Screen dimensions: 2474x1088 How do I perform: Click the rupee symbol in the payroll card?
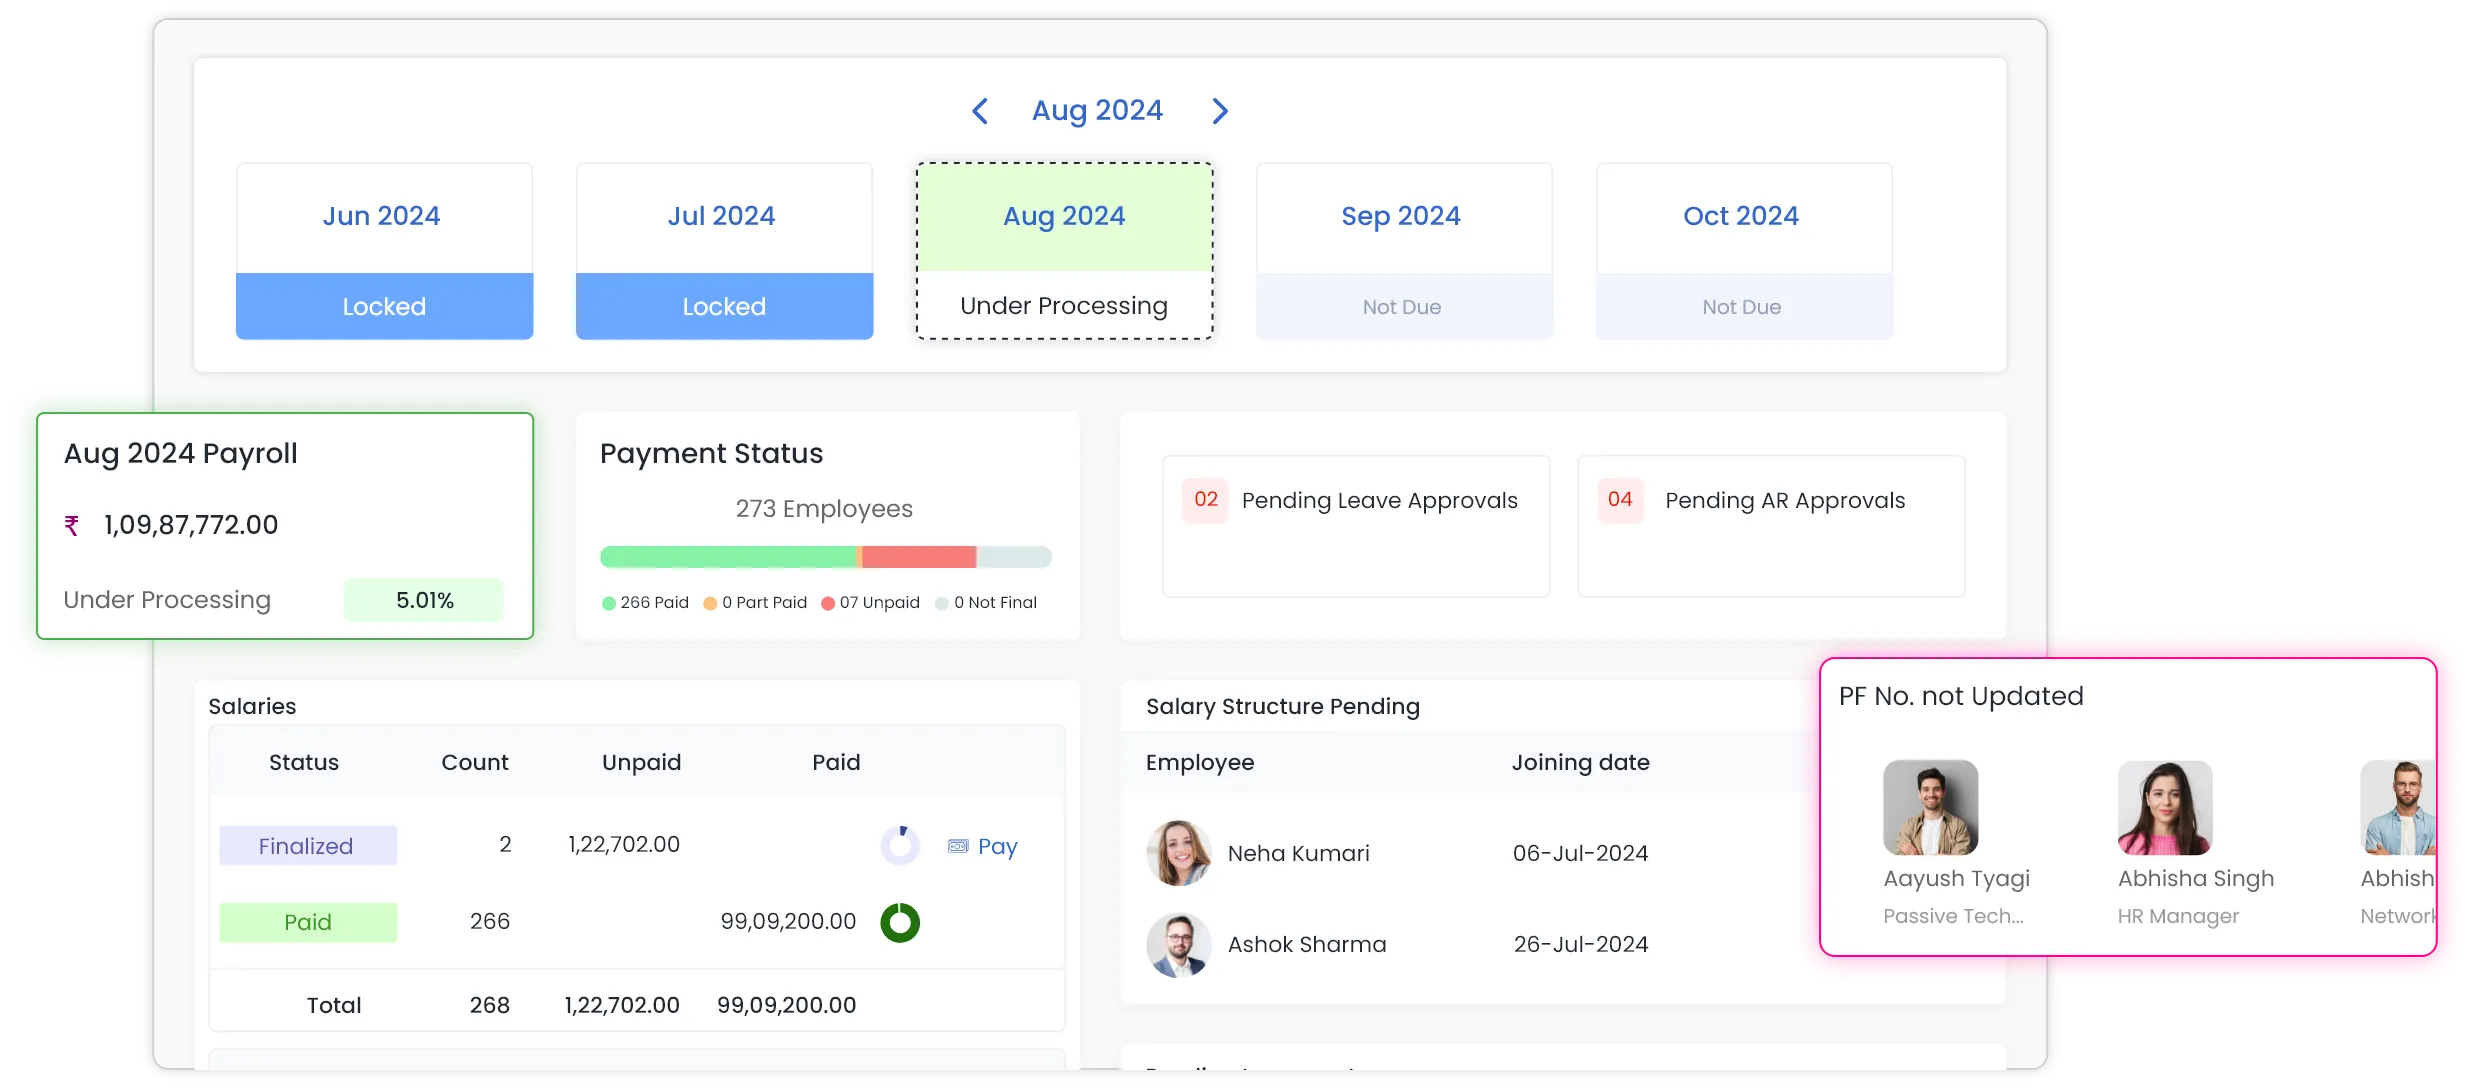[72, 525]
